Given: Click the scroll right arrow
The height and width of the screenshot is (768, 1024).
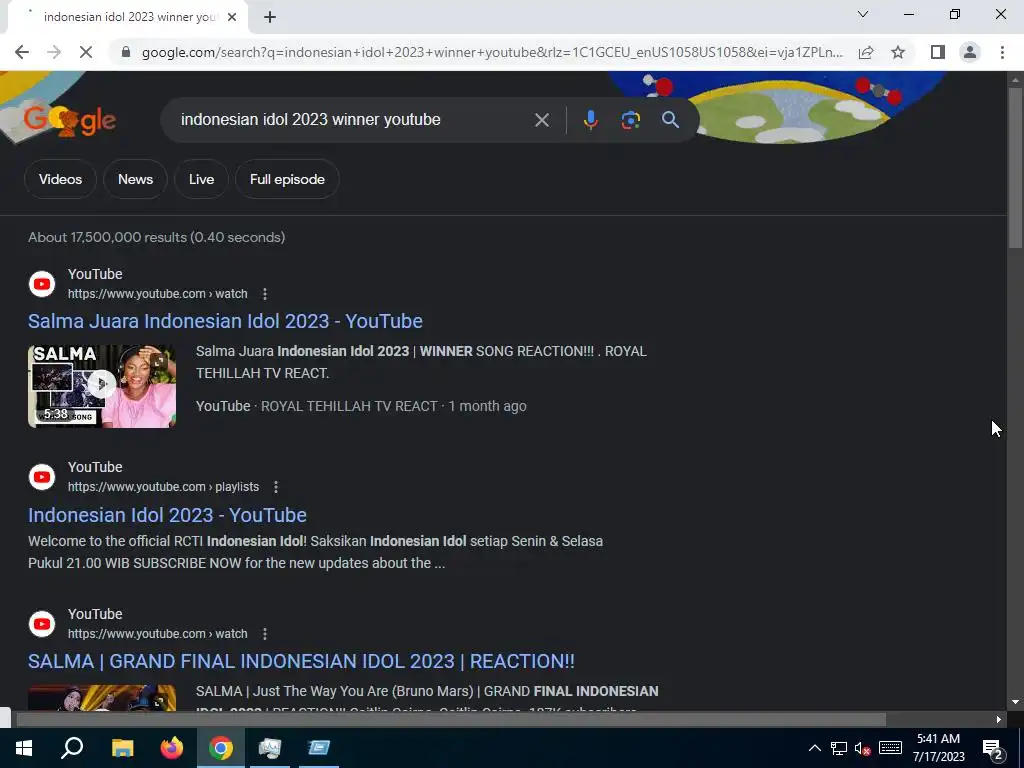Looking at the screenshot, I should tap(999, 720).
